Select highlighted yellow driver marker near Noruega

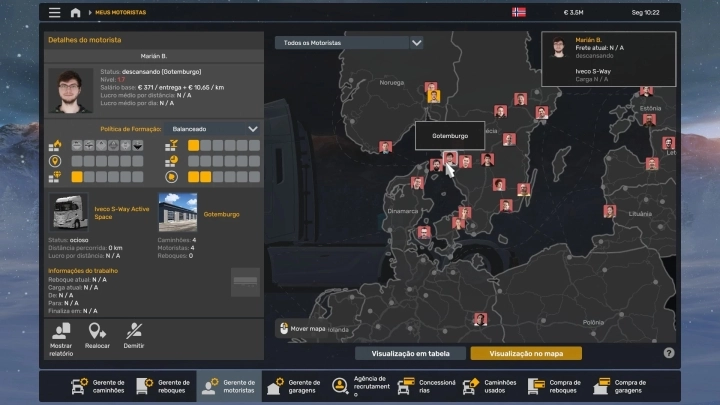pos(434,96)
